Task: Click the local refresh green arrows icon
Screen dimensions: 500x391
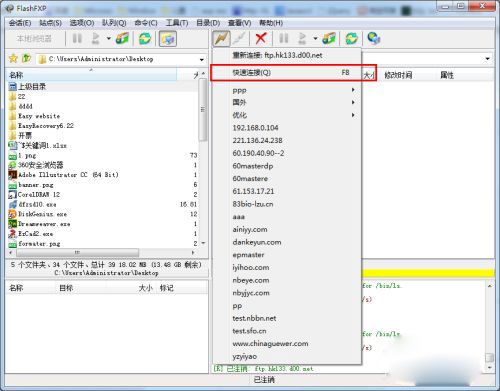Action: (x=145, y=39)
